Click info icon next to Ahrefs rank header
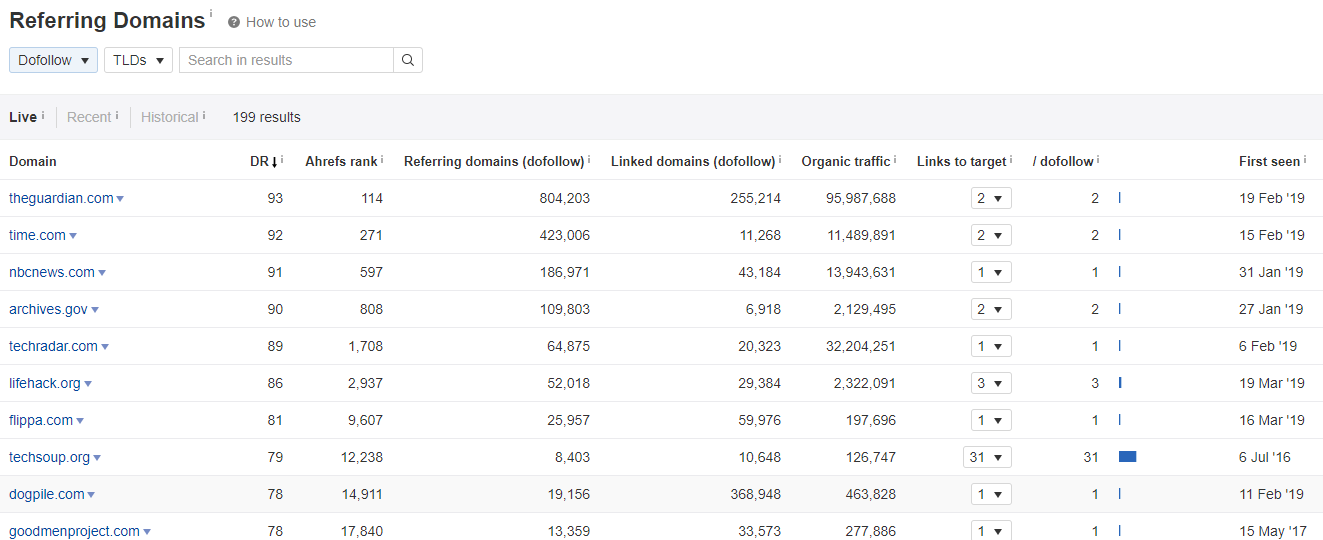This screenshot has width=1323, height=540. pyautogui.click(x=382, y=159)
